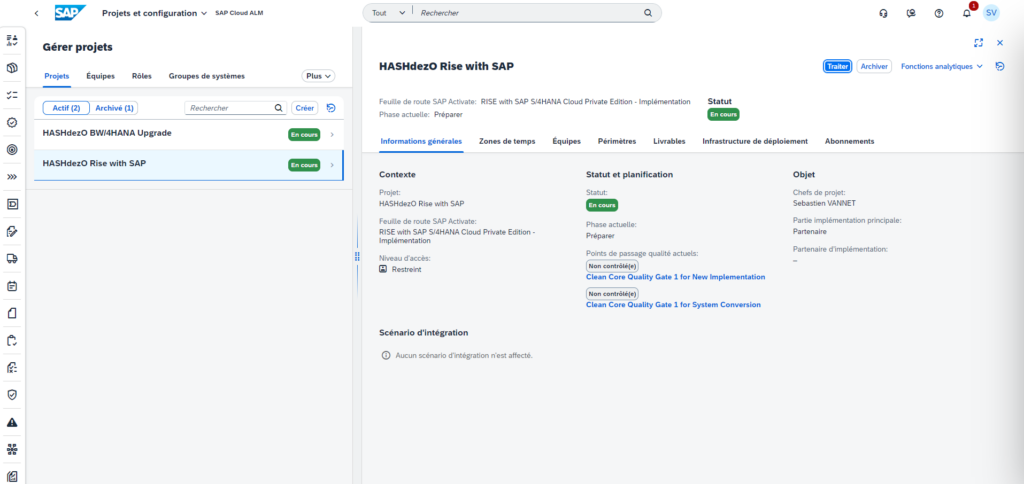
Task: Click the back arrow beside SAP logo
Action: coord(37,13)
